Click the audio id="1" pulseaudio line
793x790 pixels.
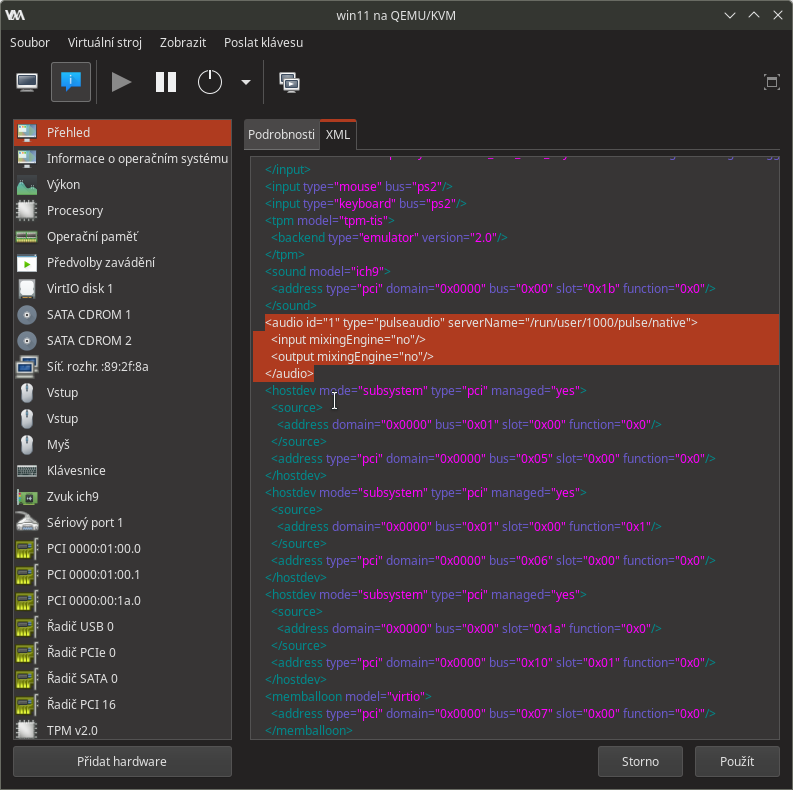tap(481, 323)
